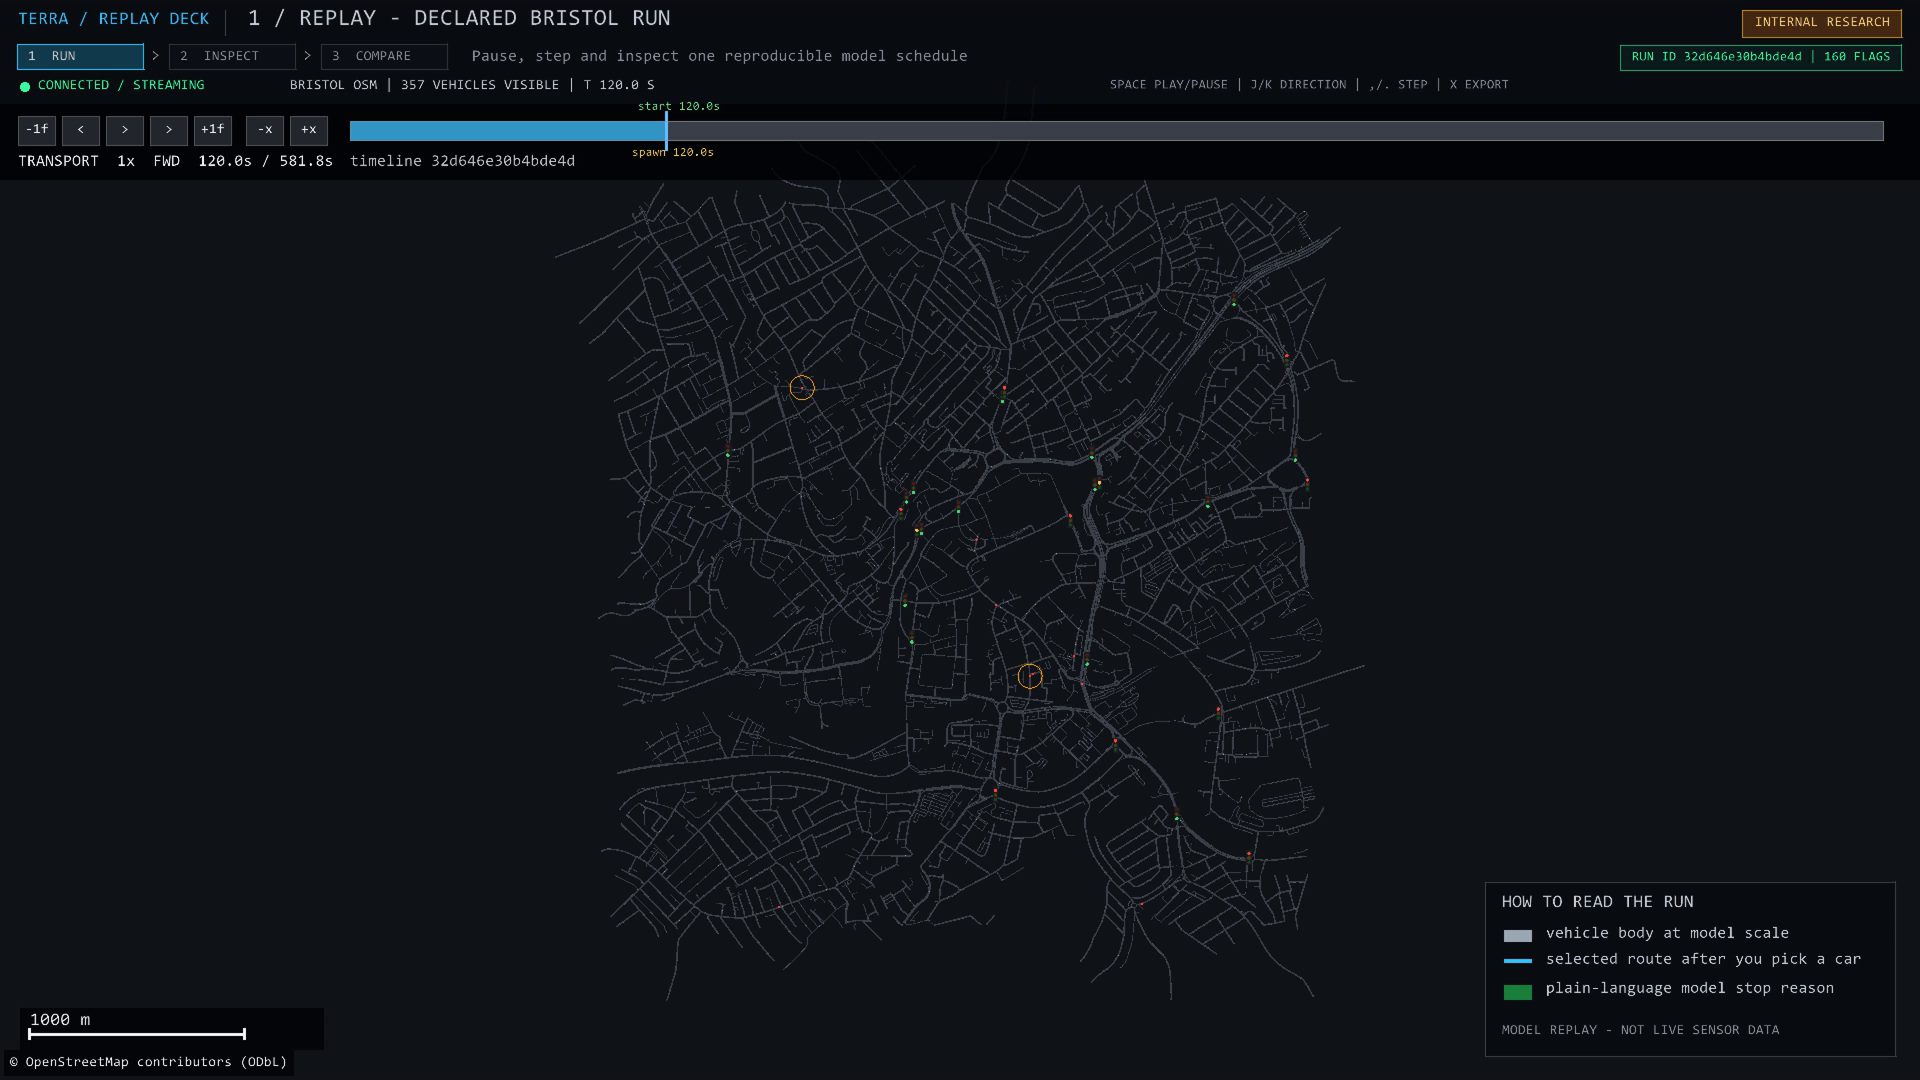This screenshot has width=1920, height=1080.
Task: Select the orange-circled vehicle in upper-left map area
Action: pyautogui.click(x=802, y=388)
